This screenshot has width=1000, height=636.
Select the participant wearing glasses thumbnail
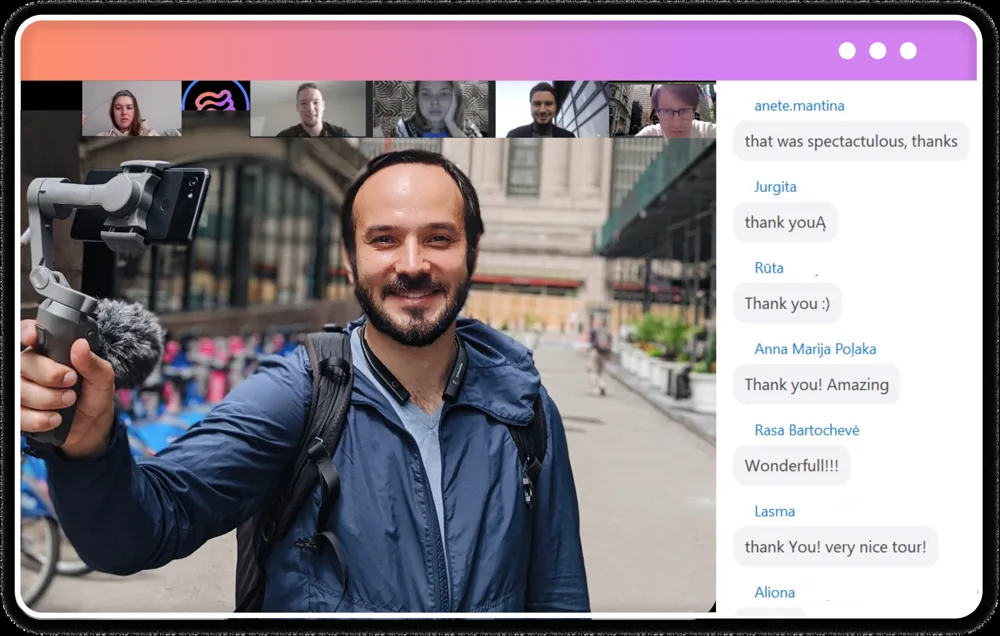(x=662, y=108)
